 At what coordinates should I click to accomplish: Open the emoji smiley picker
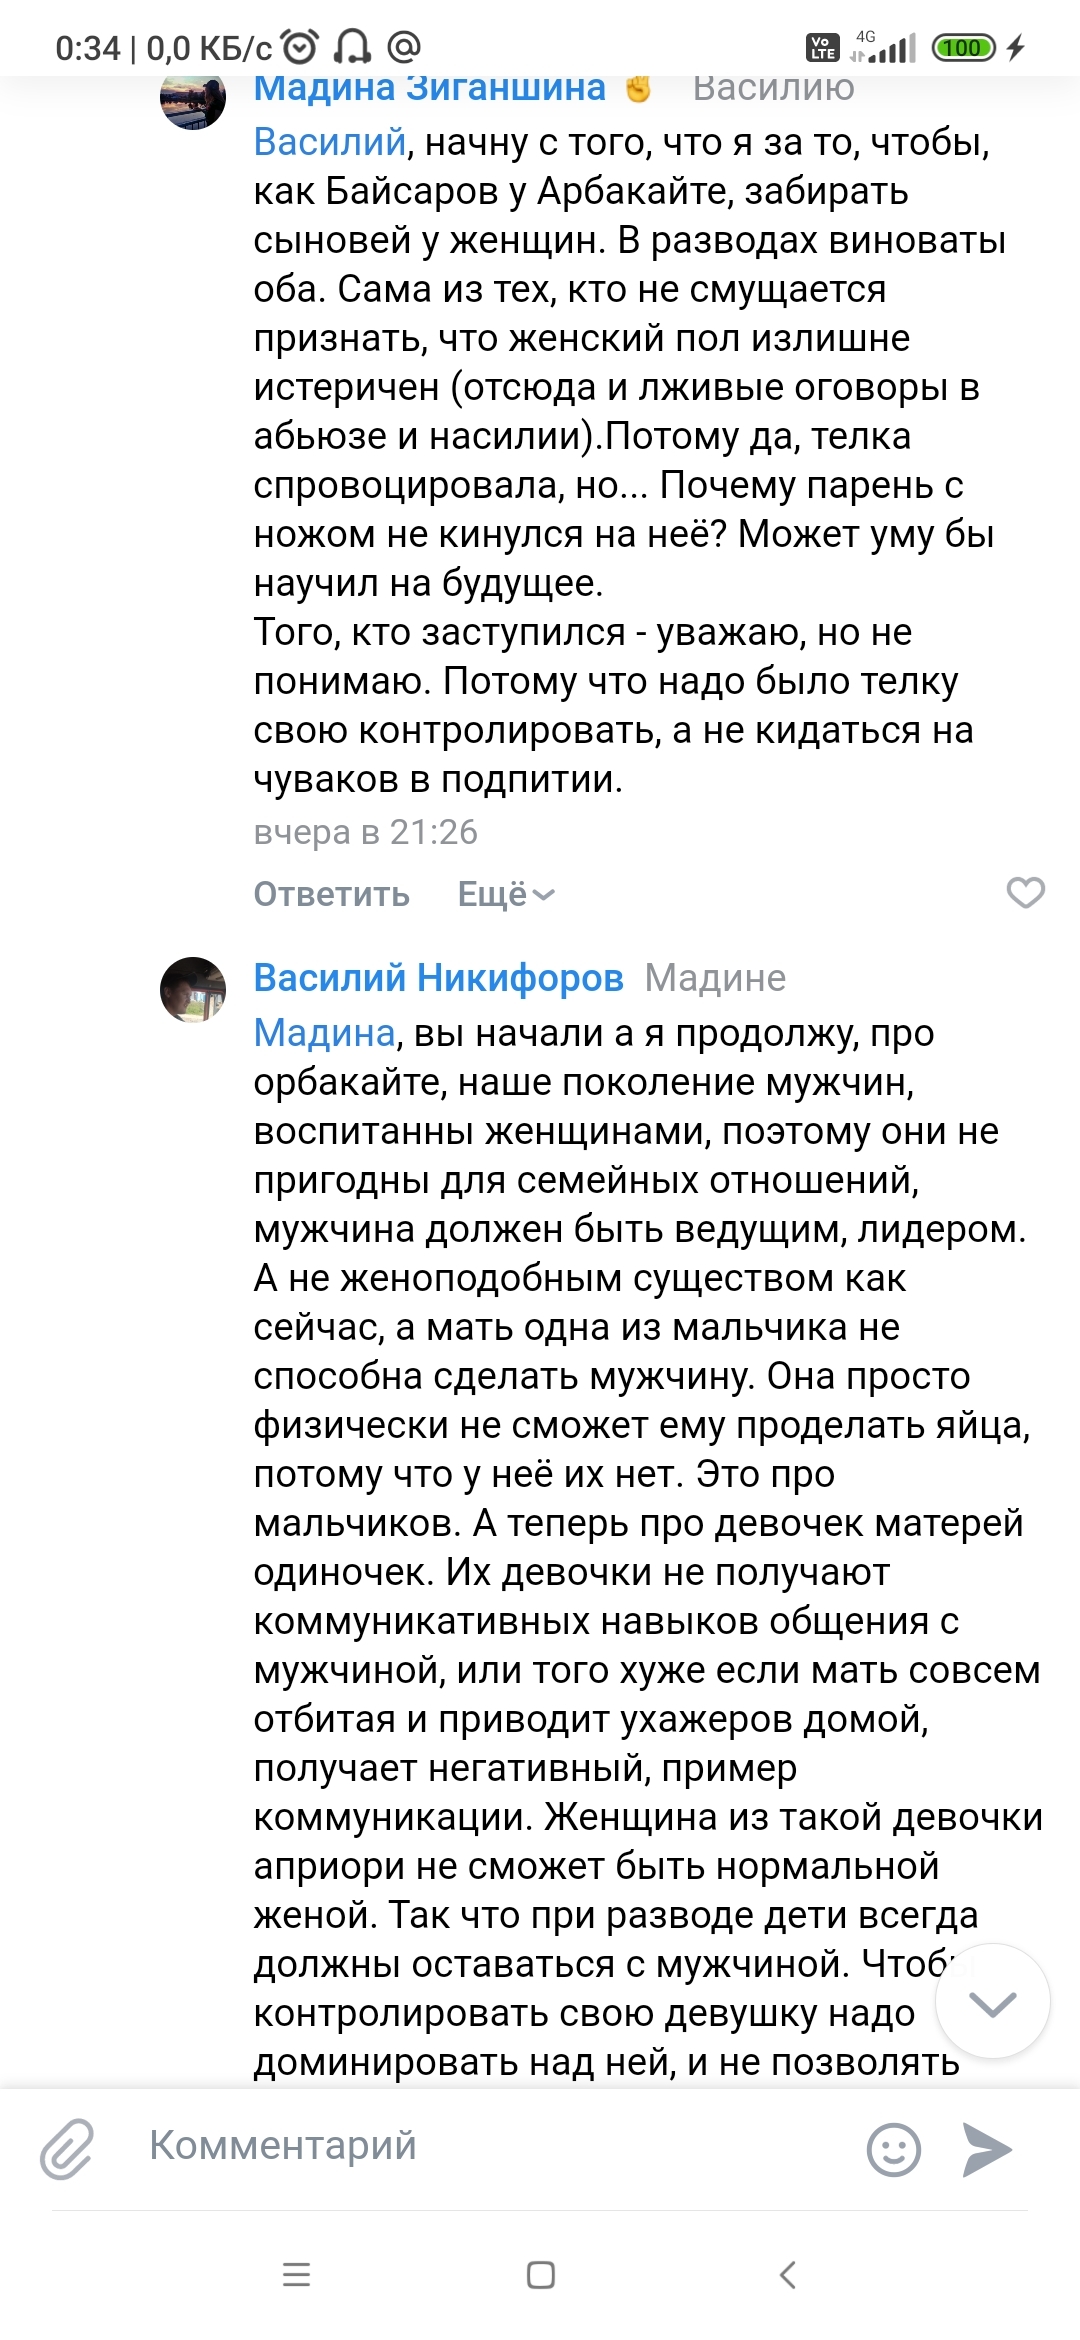[x=893, y=2149]
